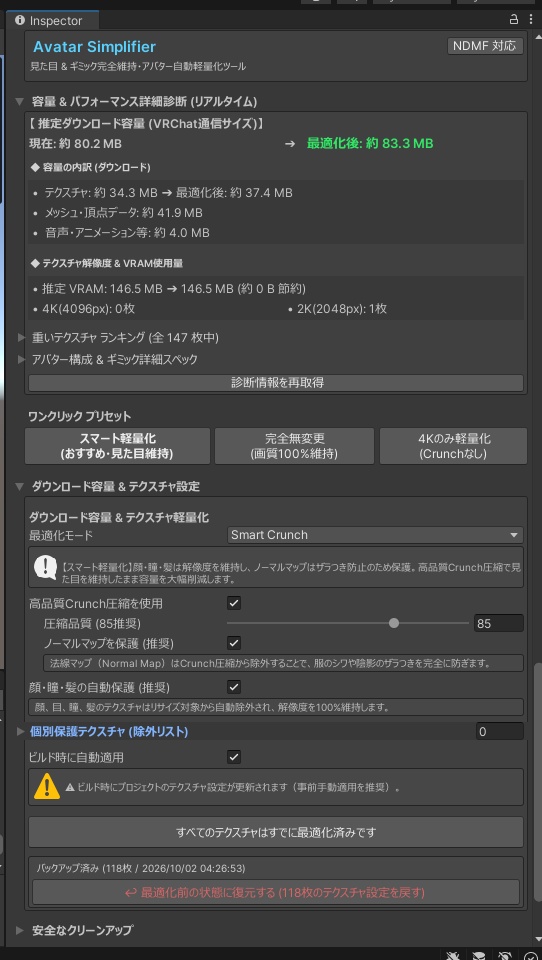Apply the スマート軽量化 preset
This screenshot has height=960, width=542.
click(x=118, y=446)
